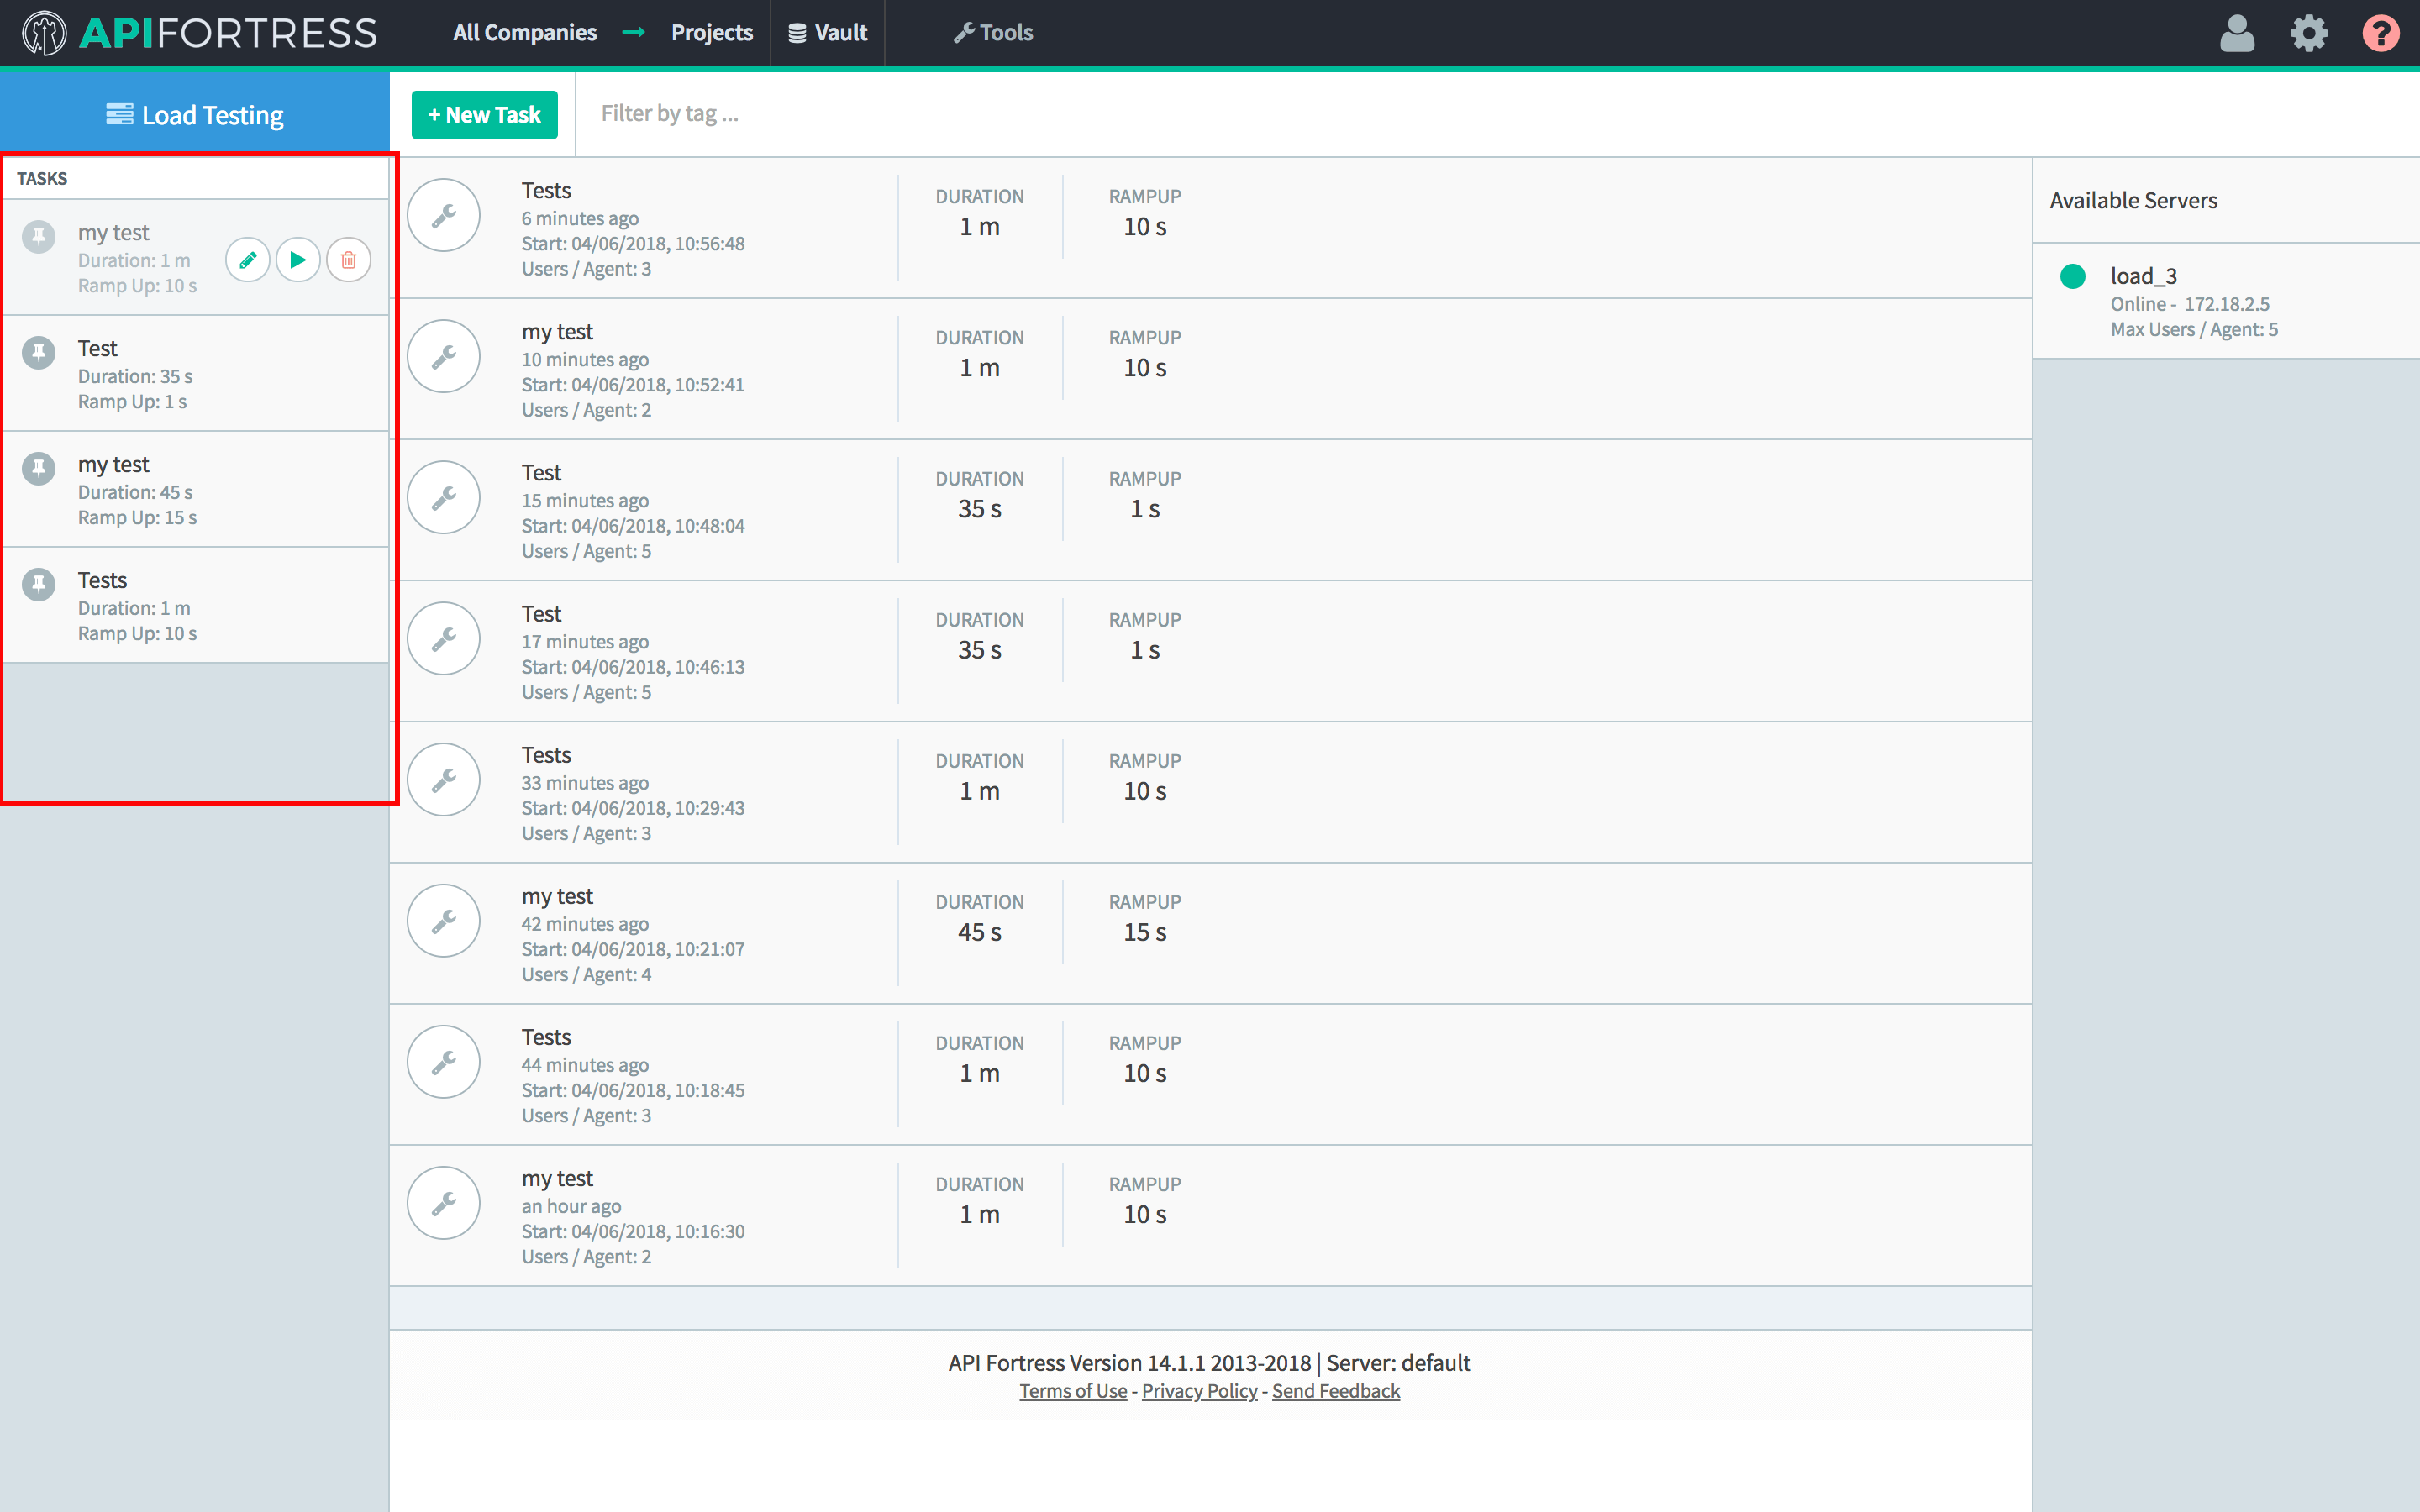Open the settings gear icon

tap(2308, 33)
